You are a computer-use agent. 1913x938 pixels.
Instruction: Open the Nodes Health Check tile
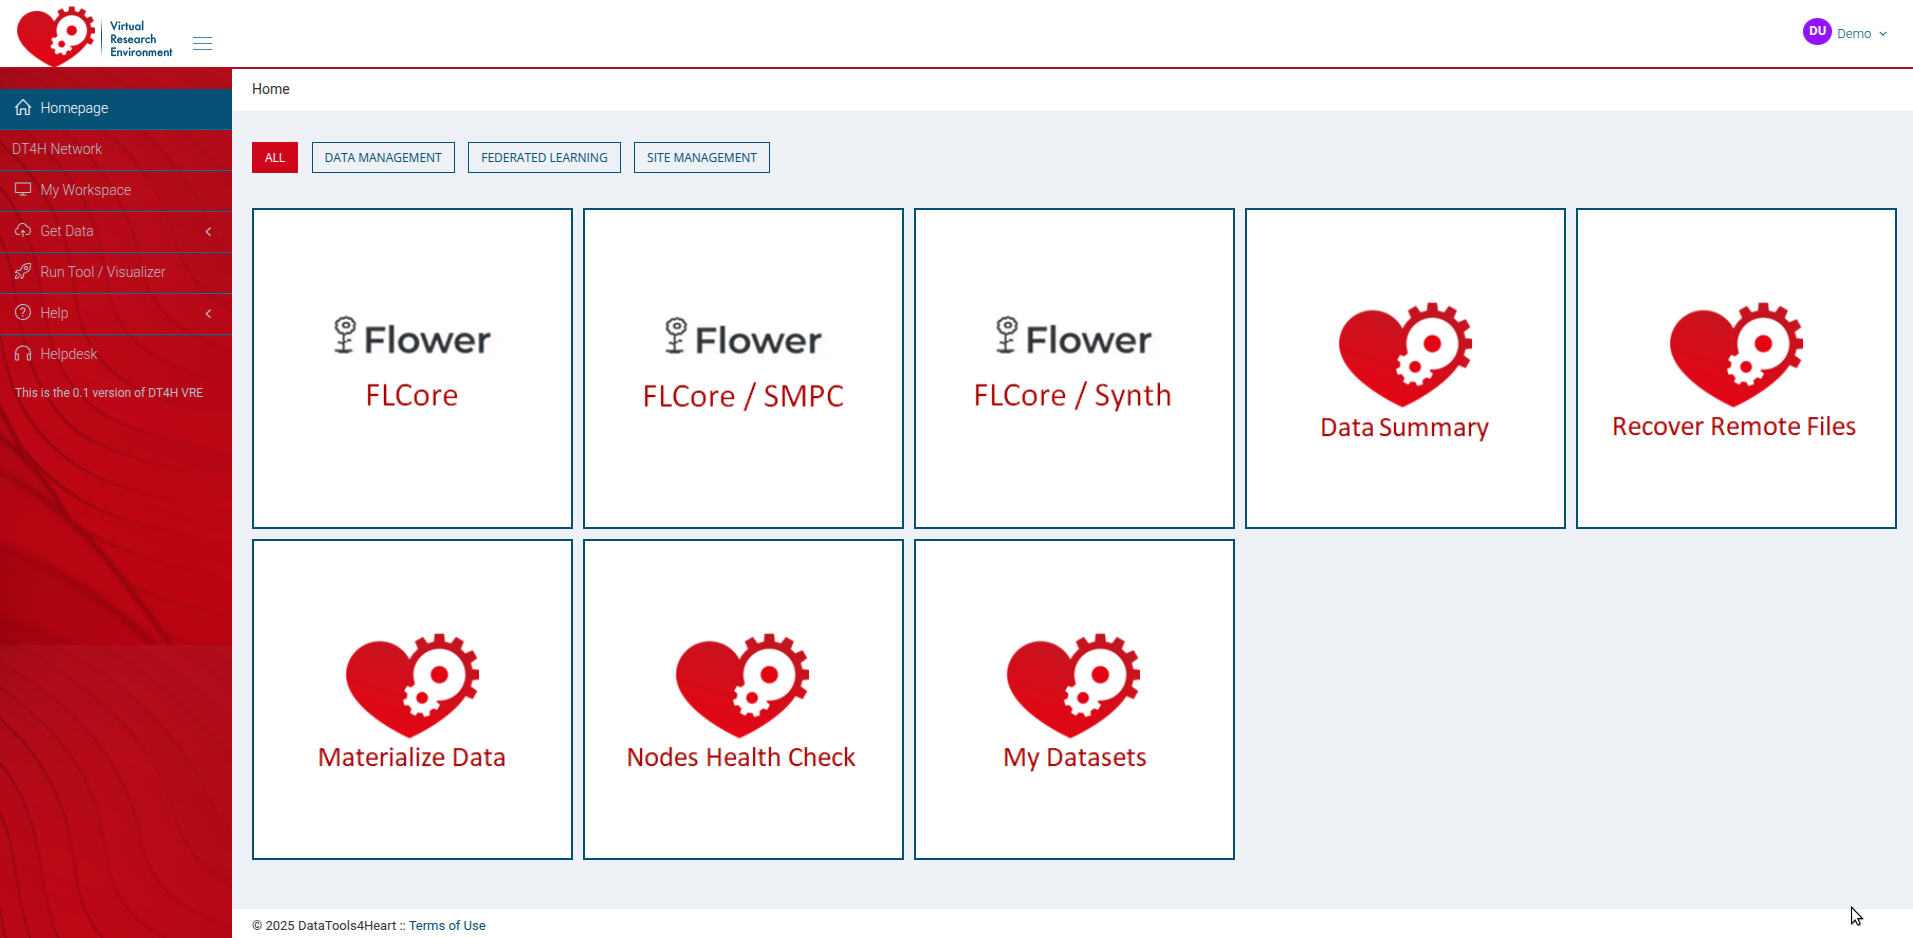[x=742, y=699]
